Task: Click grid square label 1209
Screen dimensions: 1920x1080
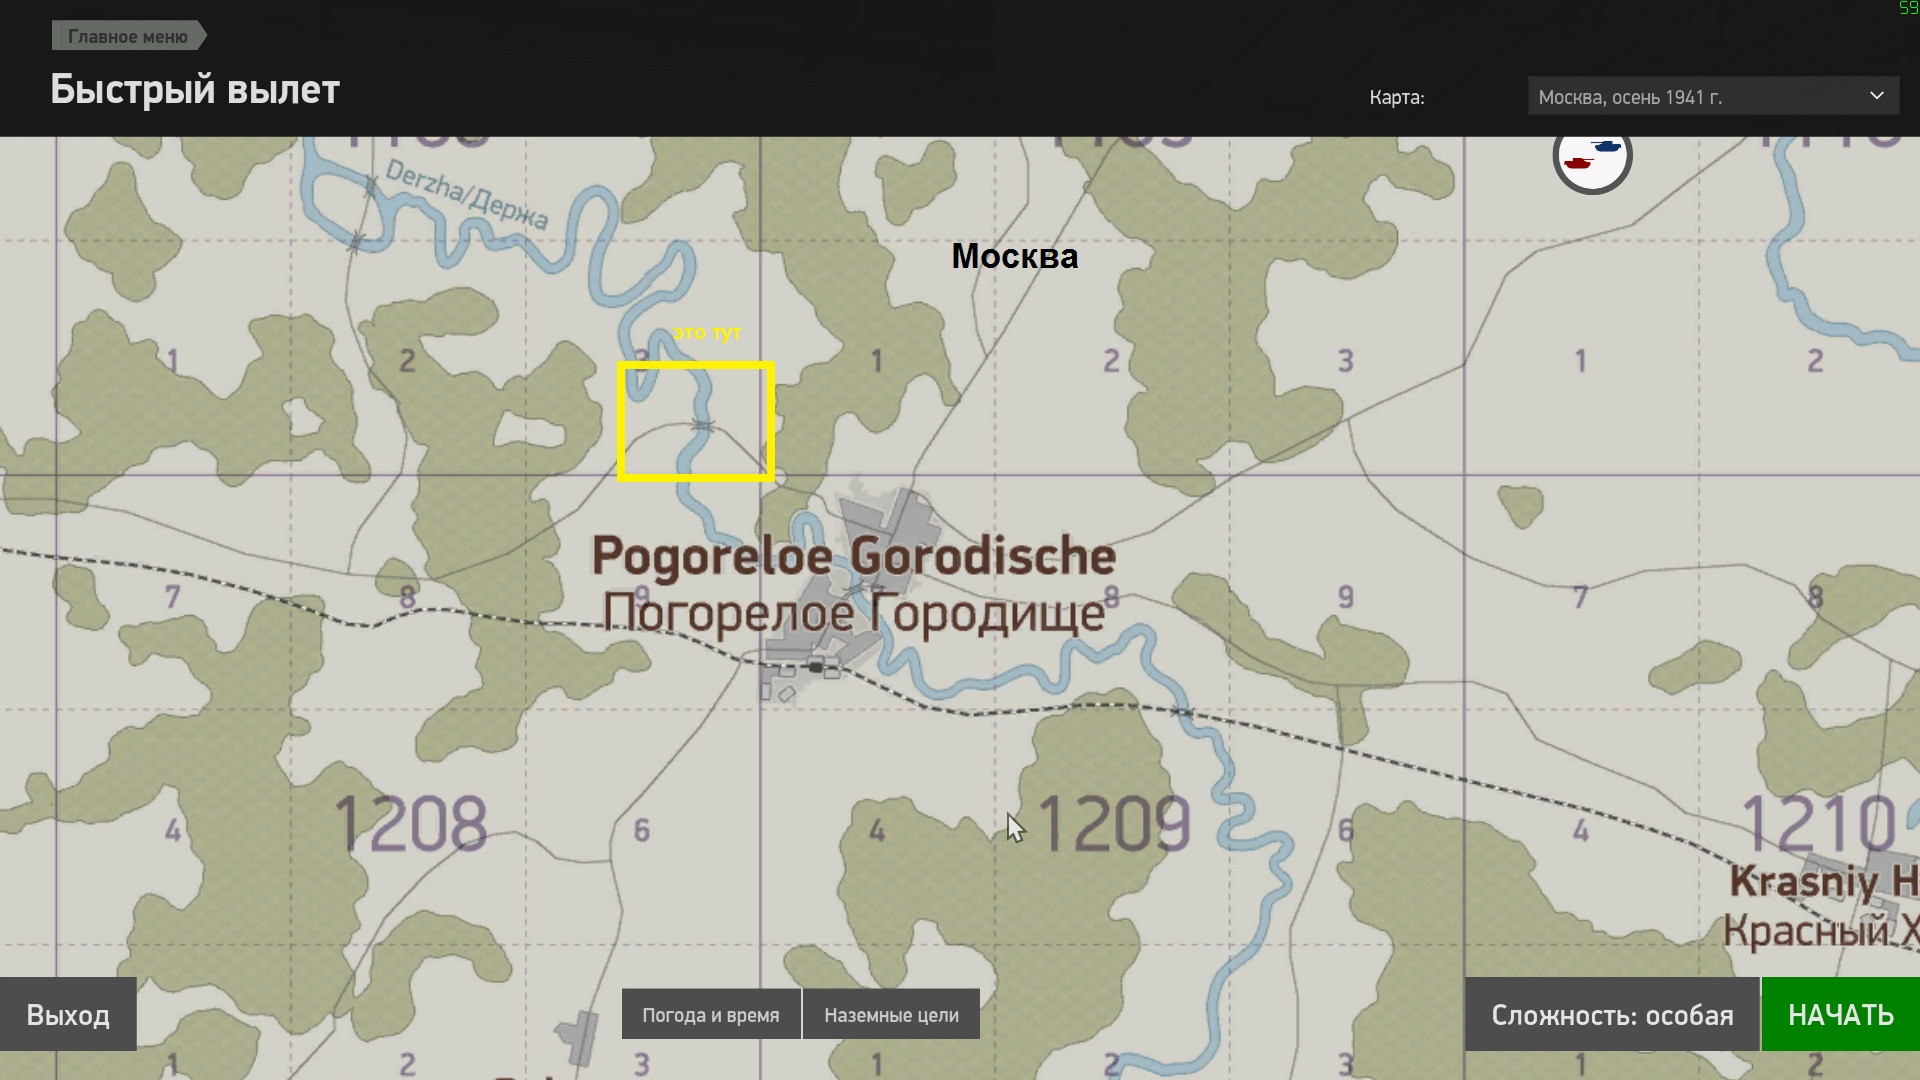Action: click(1114, 824)
